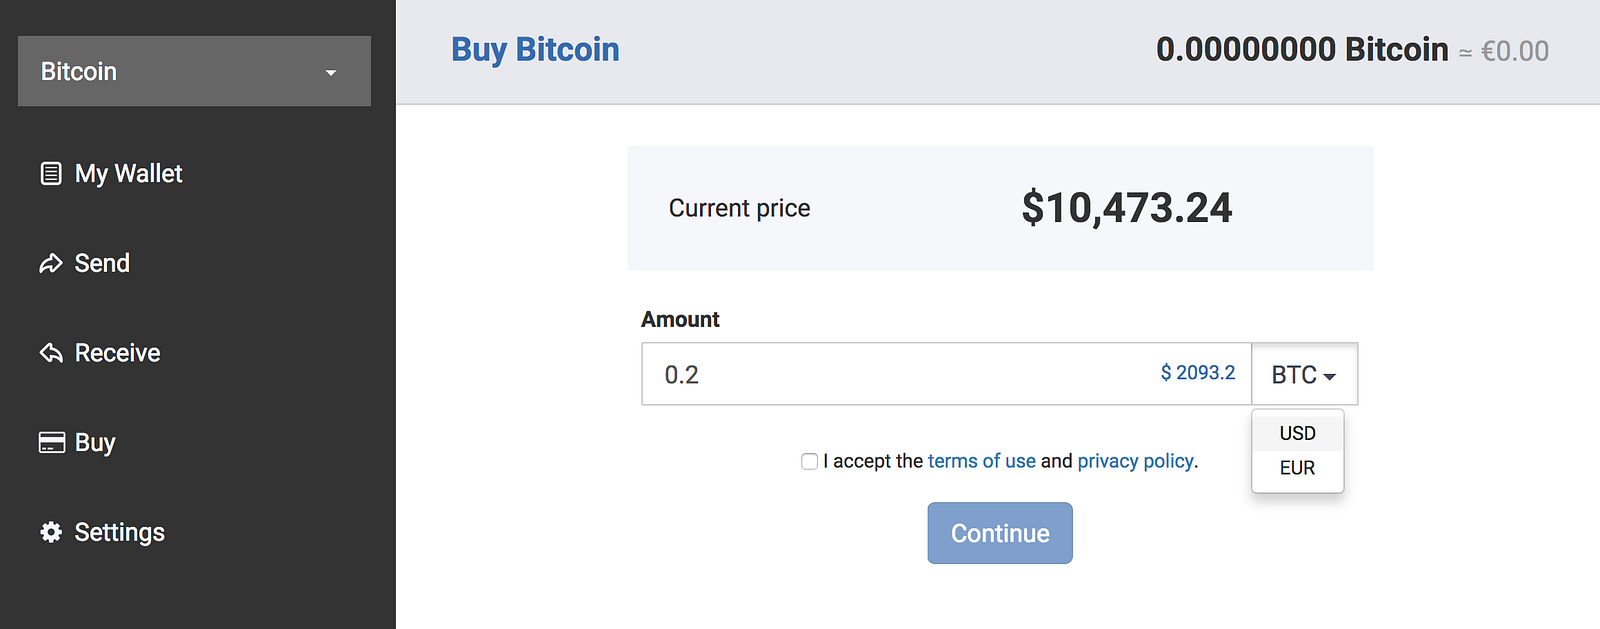Viewport: 1600px width, 629px height.
Task: Go to My Wallet label in sidebar
Action: (x=129, y=174)
